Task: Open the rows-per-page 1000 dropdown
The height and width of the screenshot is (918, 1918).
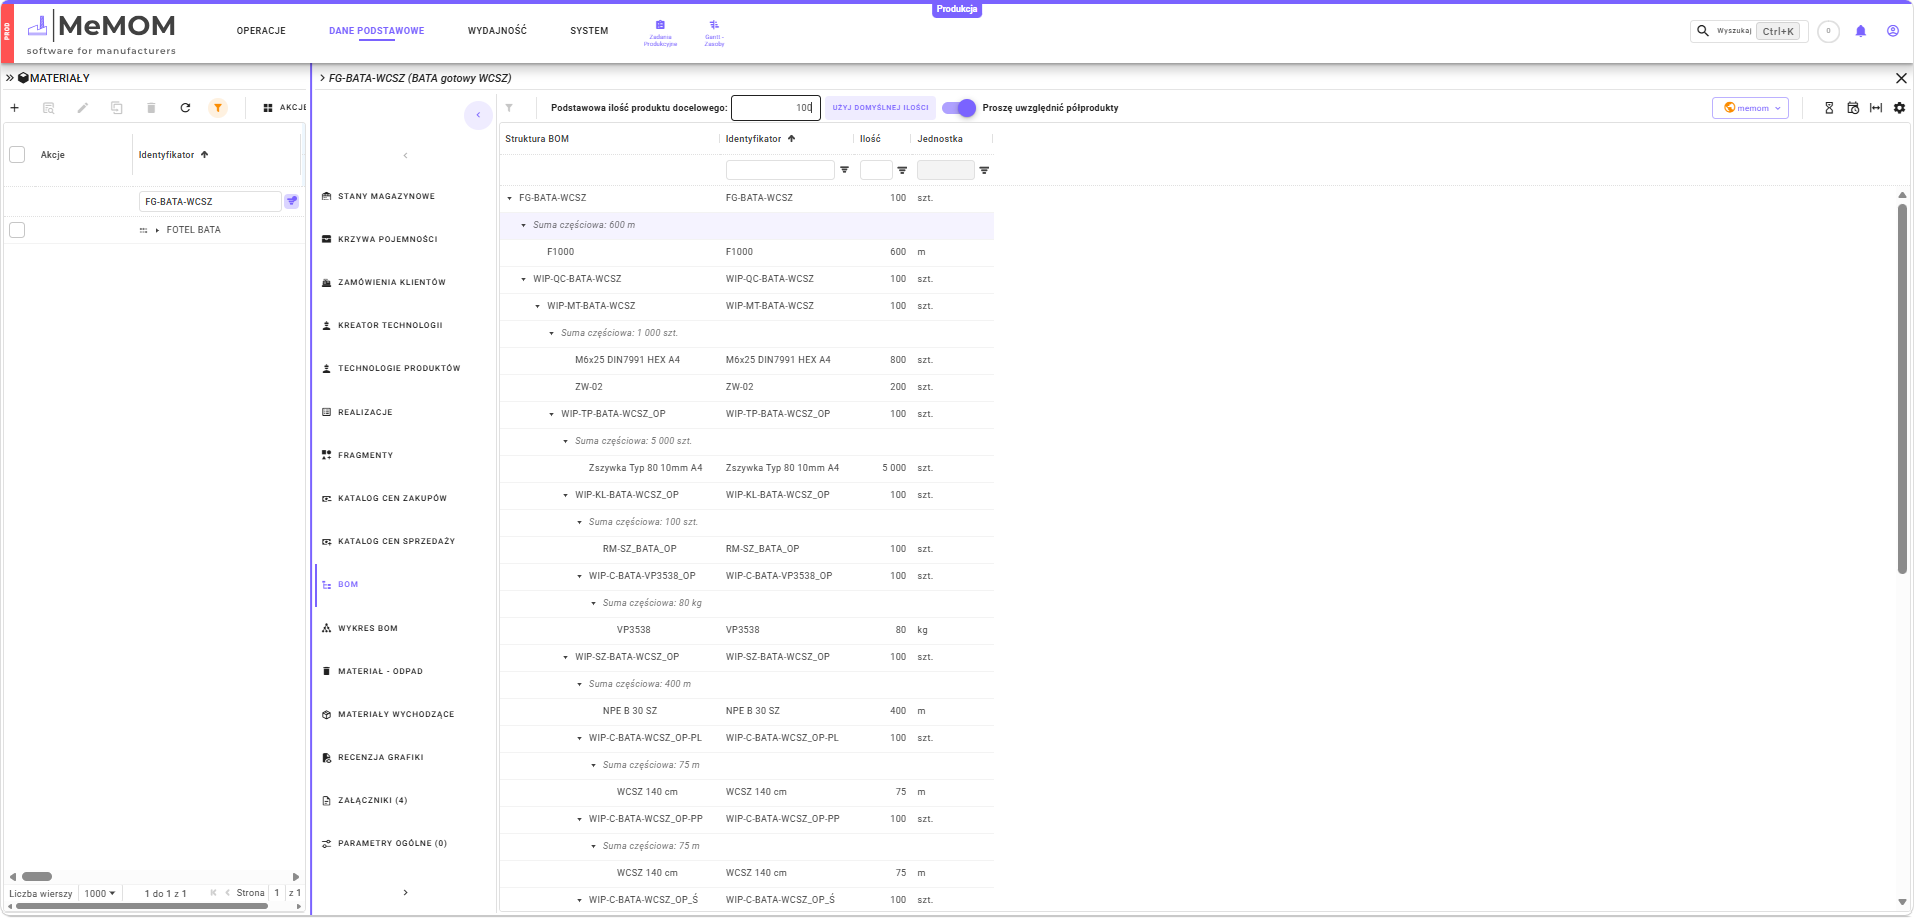Action: (100, 893)
